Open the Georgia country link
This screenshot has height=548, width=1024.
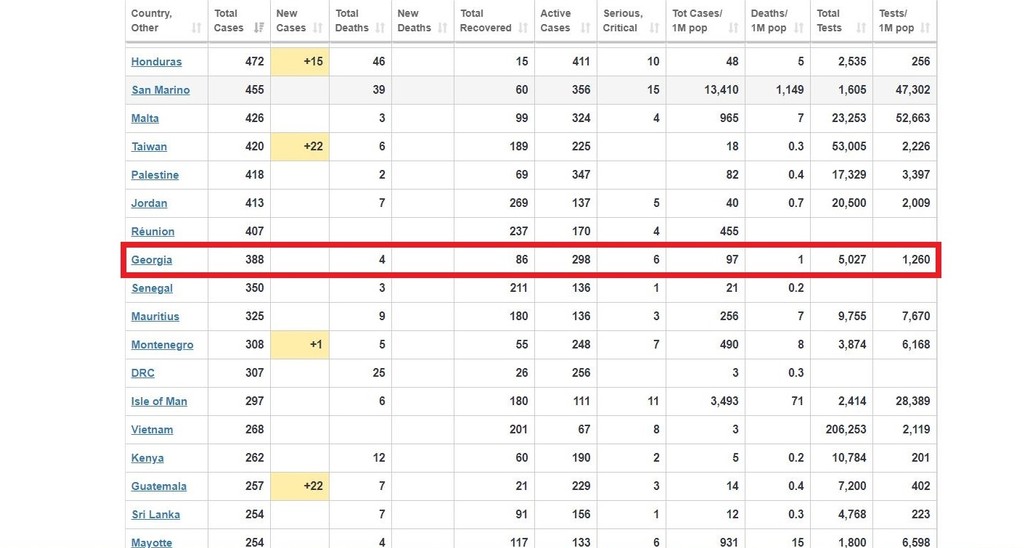[152, 260]
